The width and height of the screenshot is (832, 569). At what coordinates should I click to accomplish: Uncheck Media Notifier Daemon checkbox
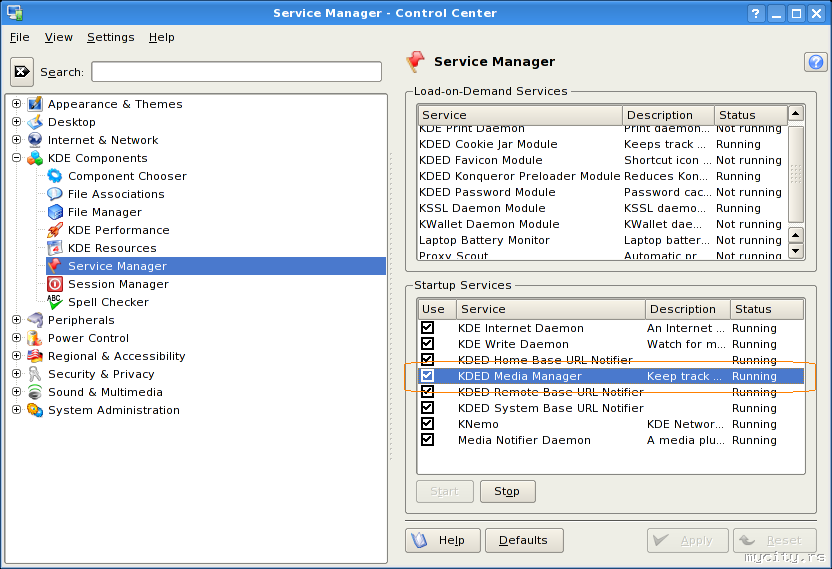point(428,439)
